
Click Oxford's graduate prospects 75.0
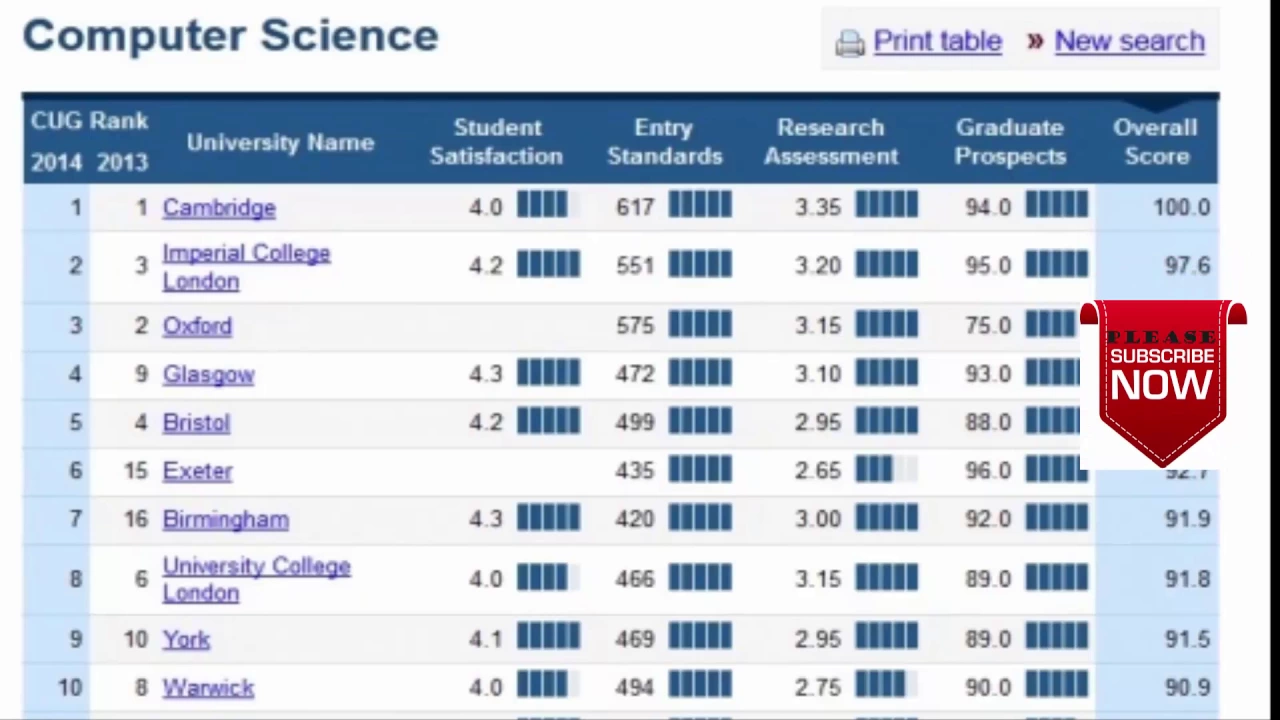pos(988,325)
